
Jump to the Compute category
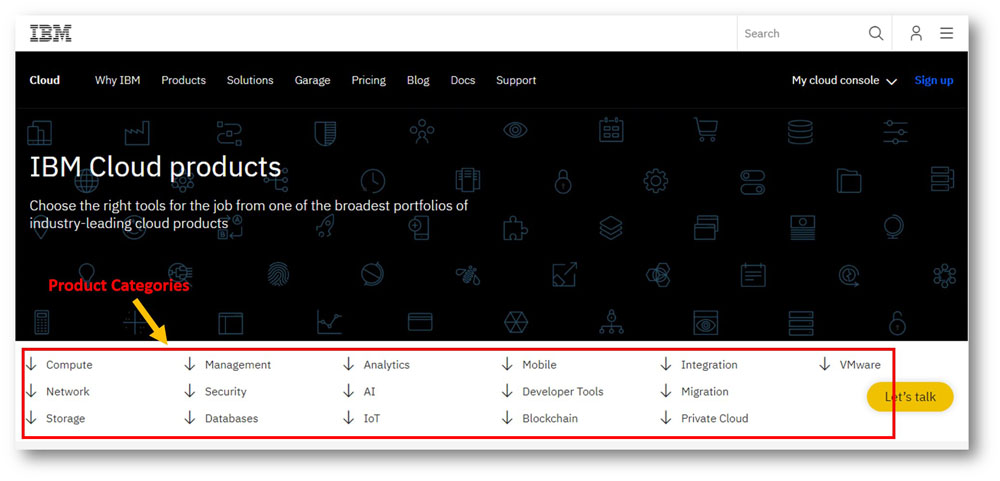coord(69,365)
